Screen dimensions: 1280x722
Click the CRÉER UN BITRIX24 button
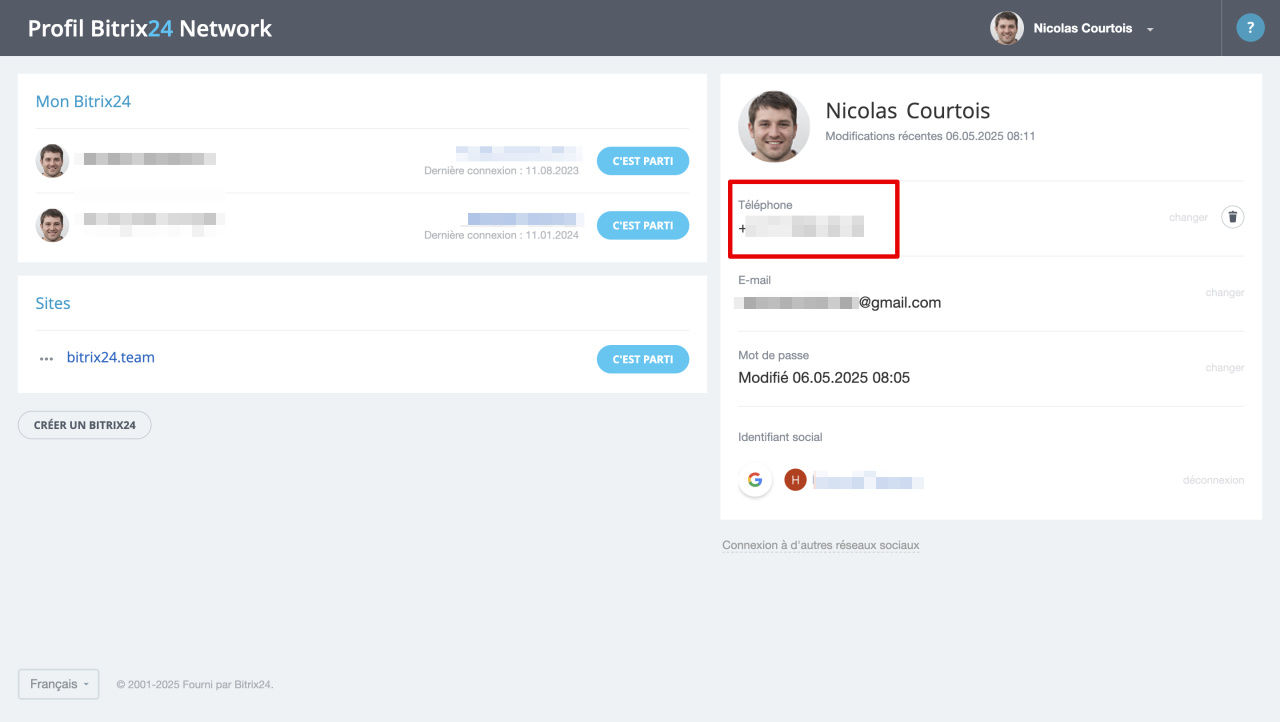click(x=85, y=425)
